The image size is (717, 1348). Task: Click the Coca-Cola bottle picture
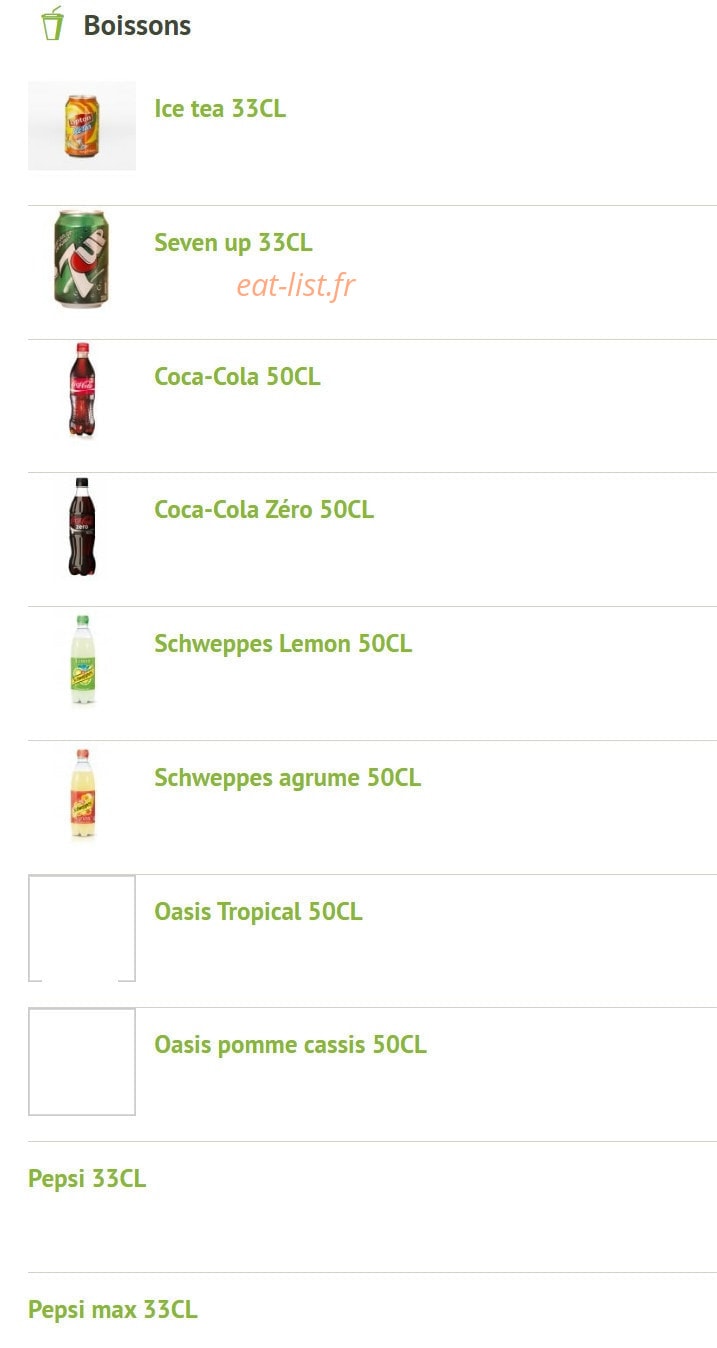pyautogui.click(x=82, y=392)
